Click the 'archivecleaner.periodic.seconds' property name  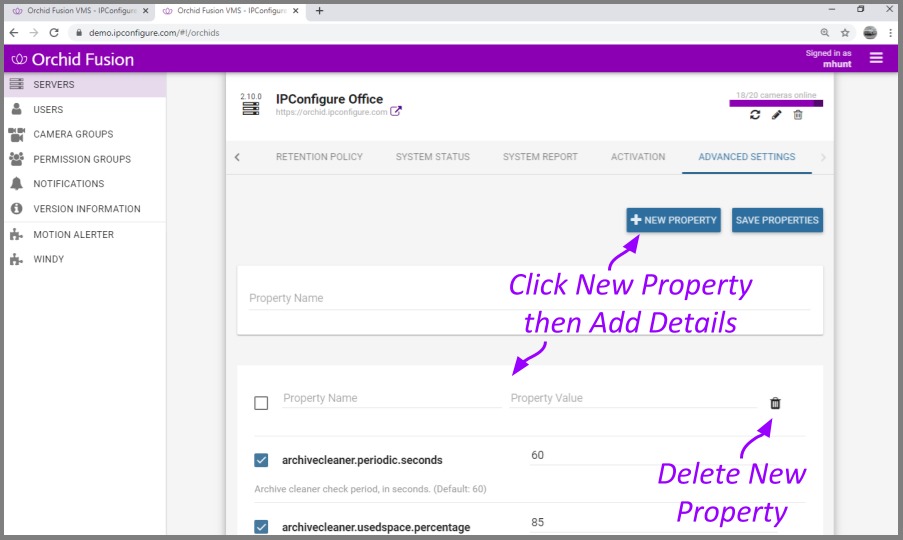pyautogui.click(x=362, y=460)
